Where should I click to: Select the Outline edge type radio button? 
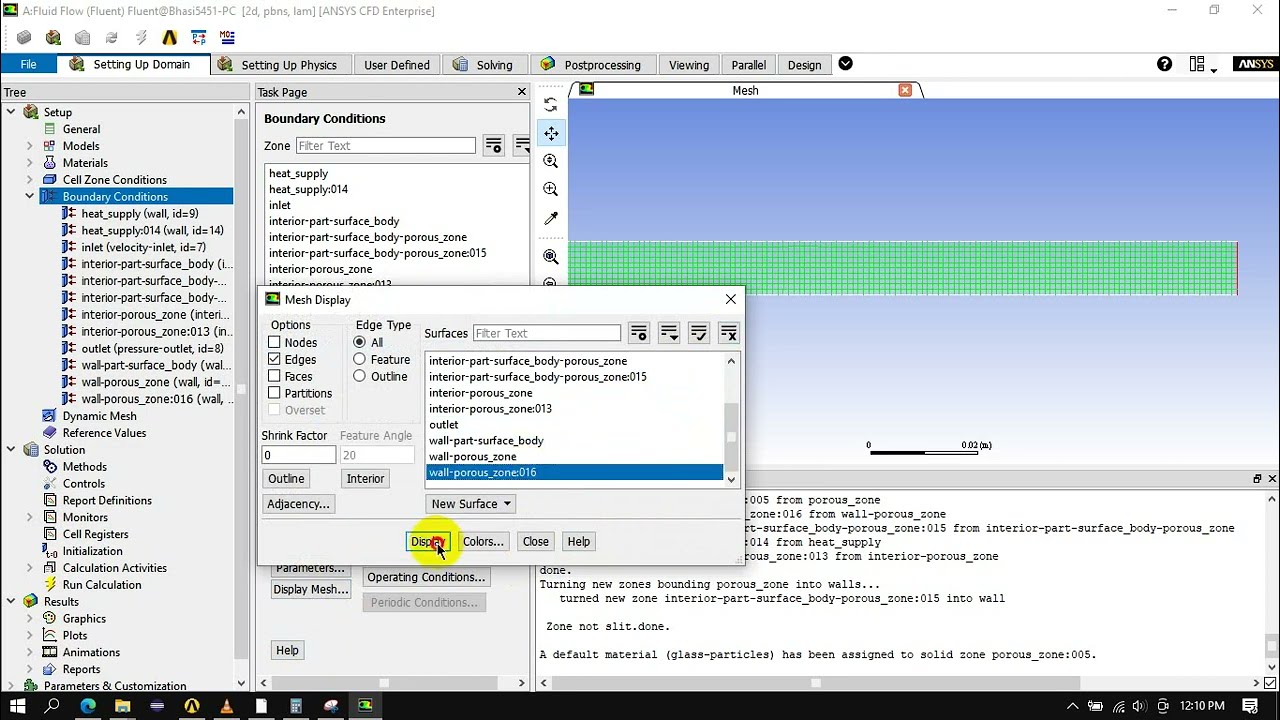(x=359, y=376)
